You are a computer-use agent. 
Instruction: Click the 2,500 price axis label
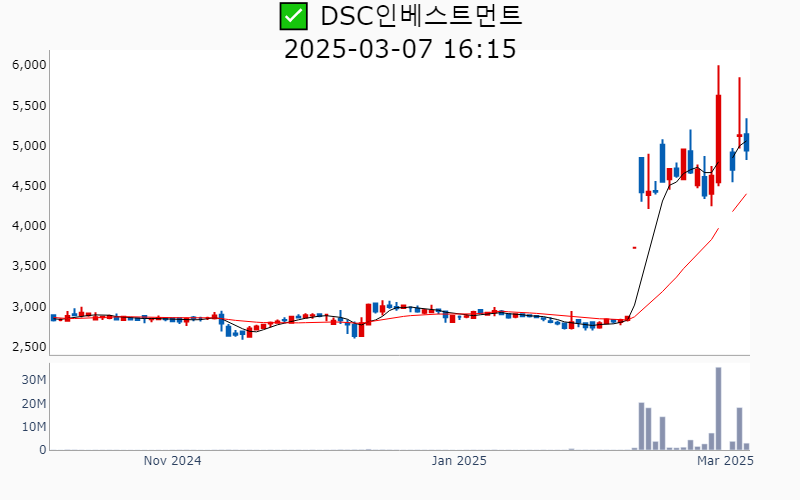pos(29,346)
